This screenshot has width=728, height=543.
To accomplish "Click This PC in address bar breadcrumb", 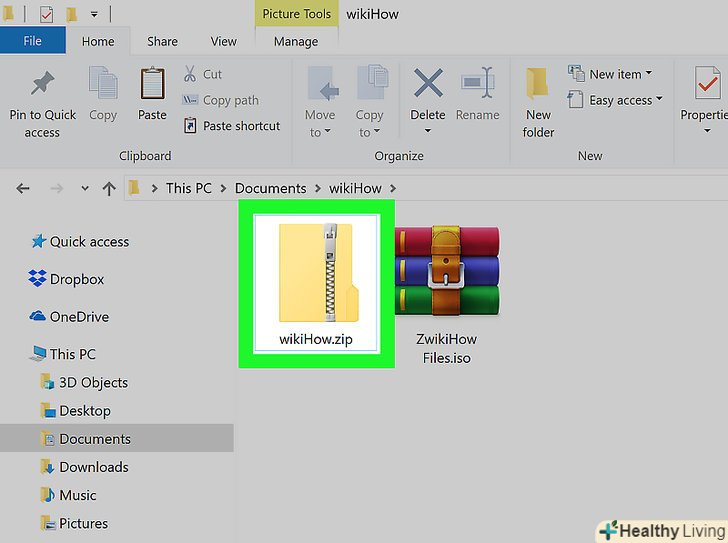I will click(188, 188).
